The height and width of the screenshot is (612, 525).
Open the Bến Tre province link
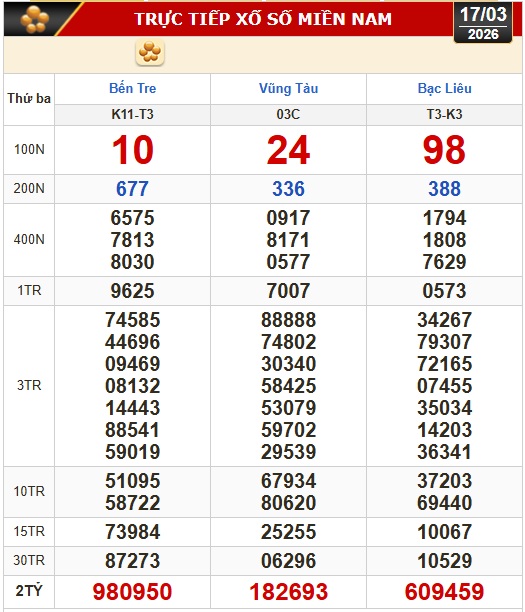tap(132, 88)
